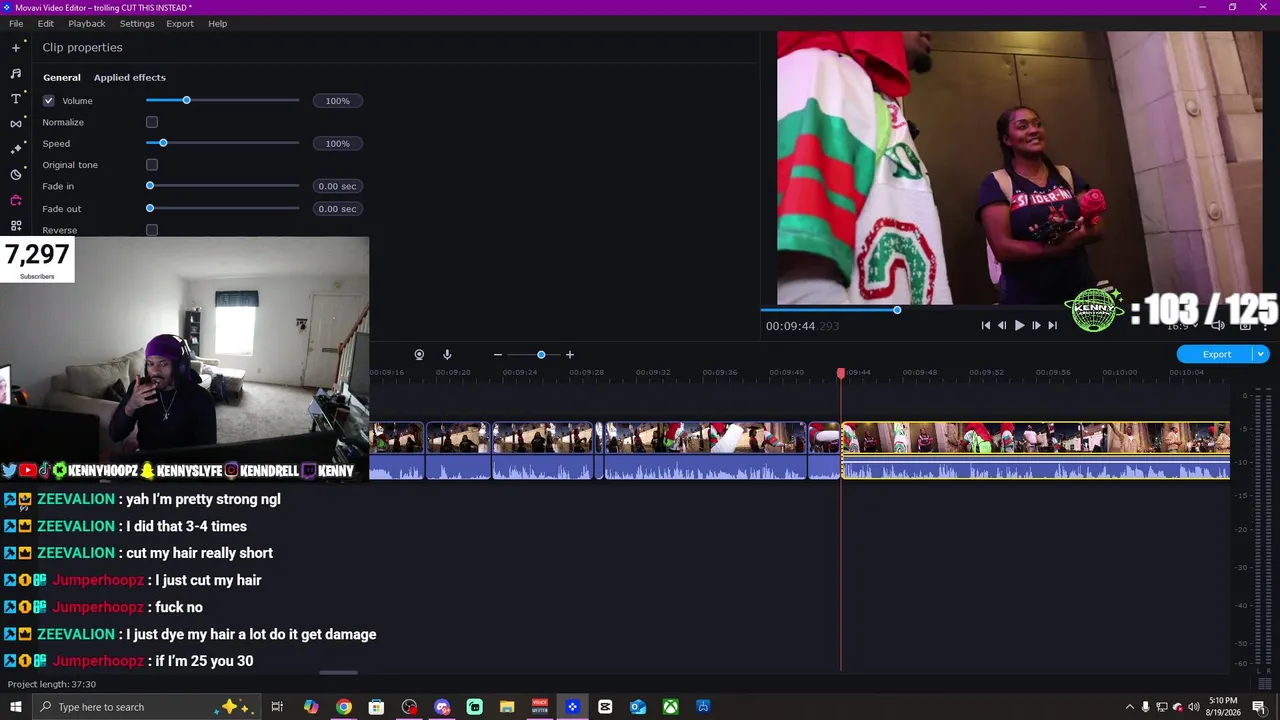This screenshot has width=1280, height=720.
Task: Open the Edit menu
Action: 46,23
